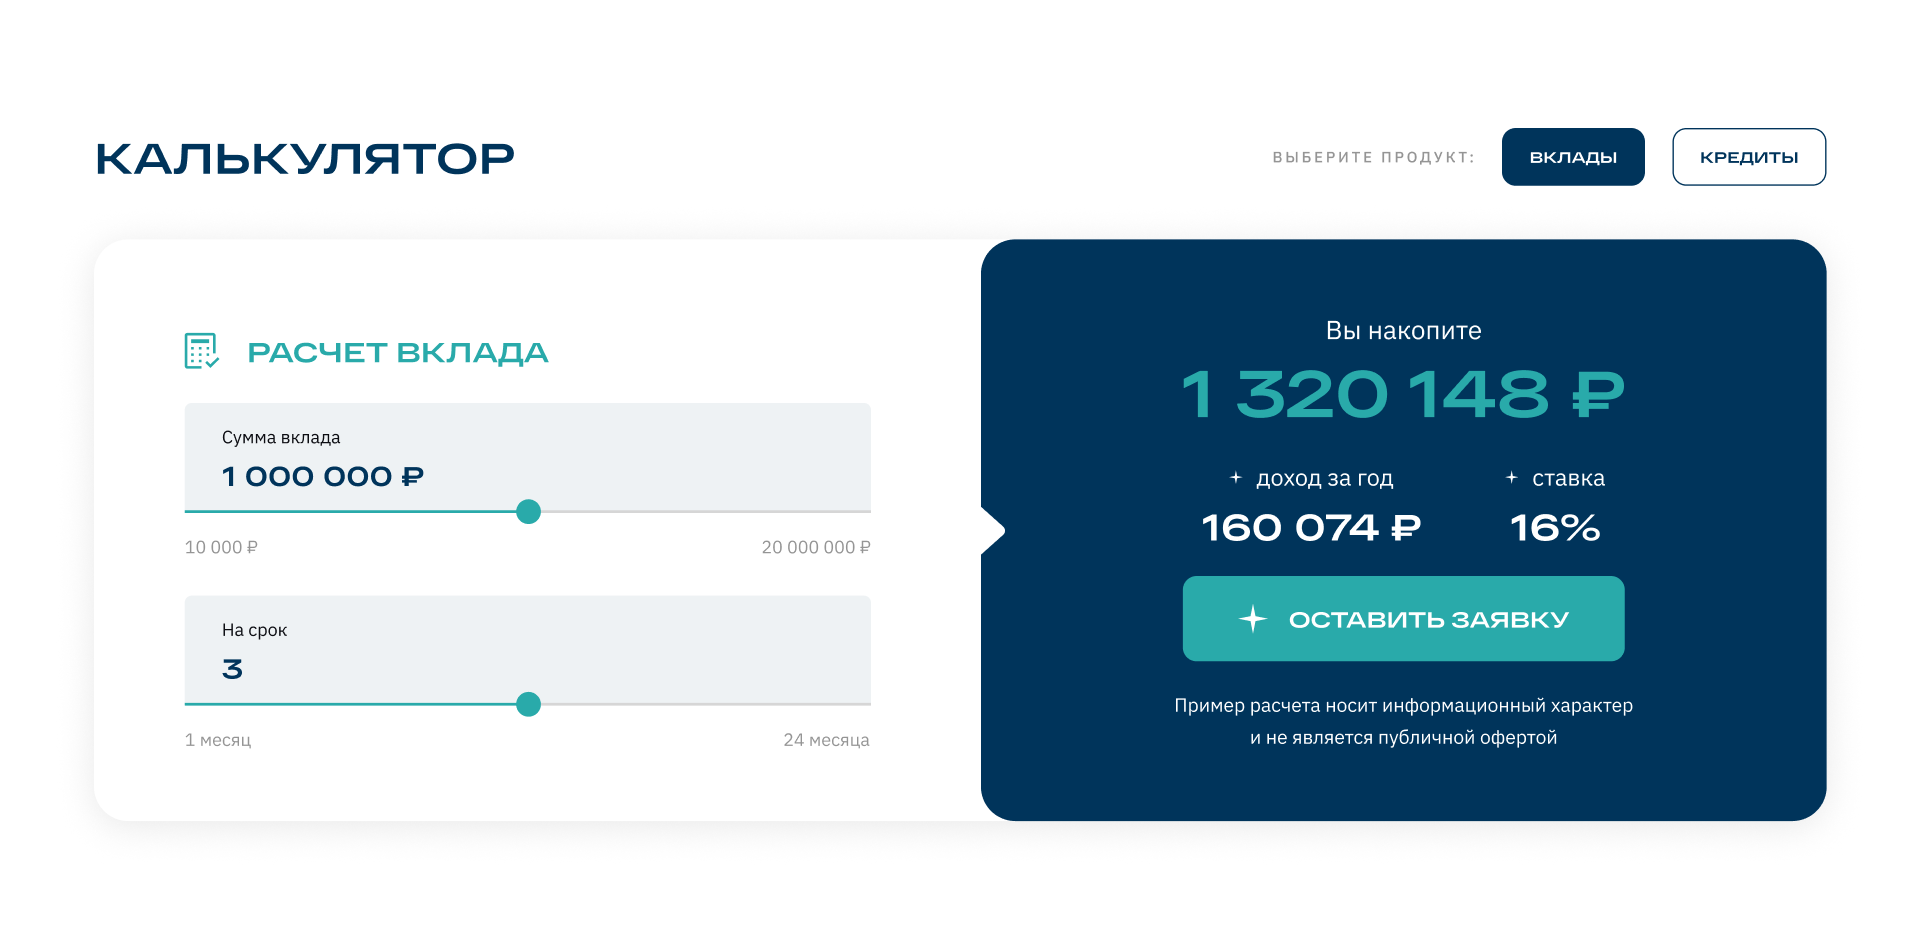The width and height of the screenshot is (1920, 950).
Task: Click the calculator icon beside Расчет вклада
Action: click(201, 351)
